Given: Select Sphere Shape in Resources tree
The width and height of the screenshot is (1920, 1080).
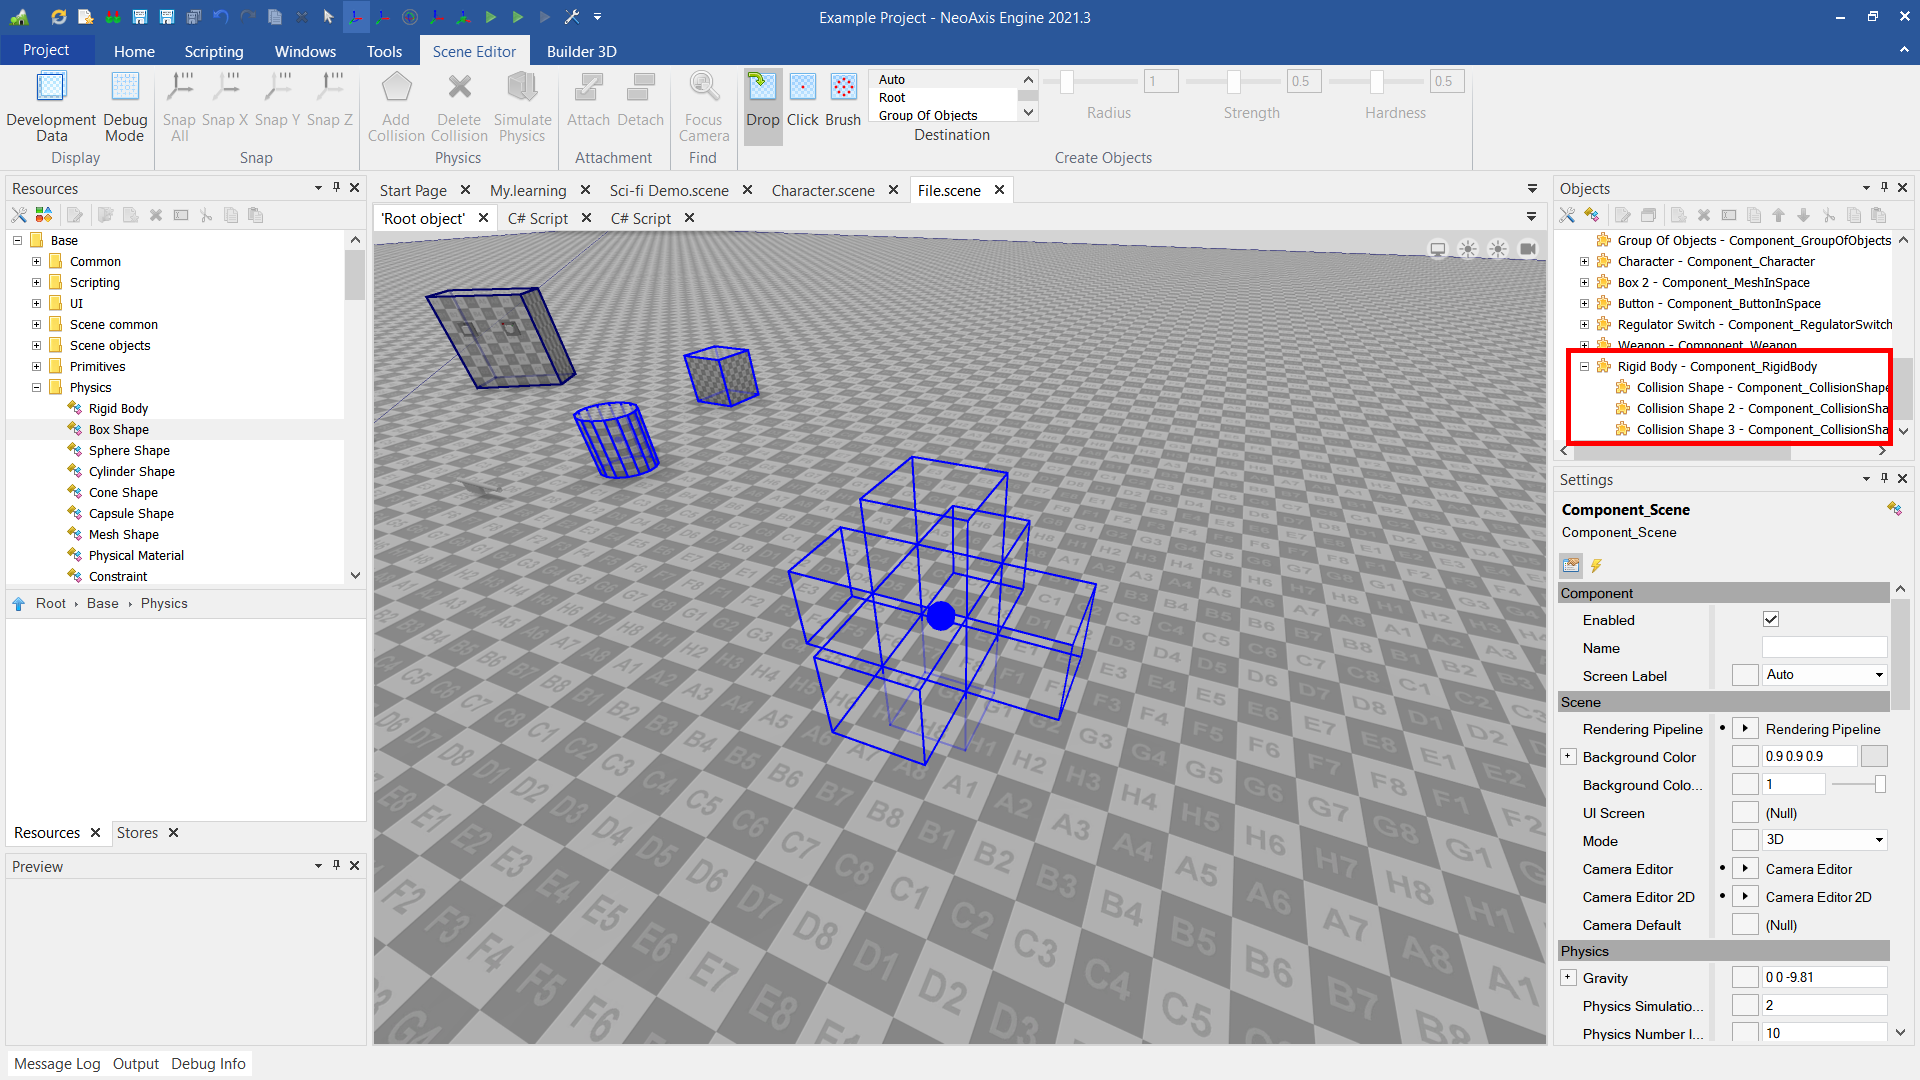Looking at the screenshot, I should [129, 451].
